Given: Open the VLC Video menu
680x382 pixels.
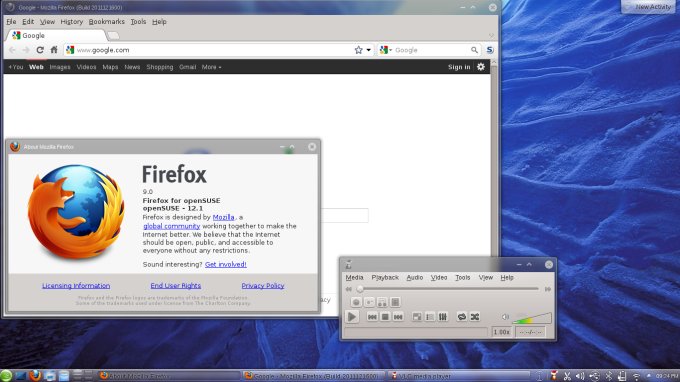Looking at the screenshot, I should click(439, 278).
